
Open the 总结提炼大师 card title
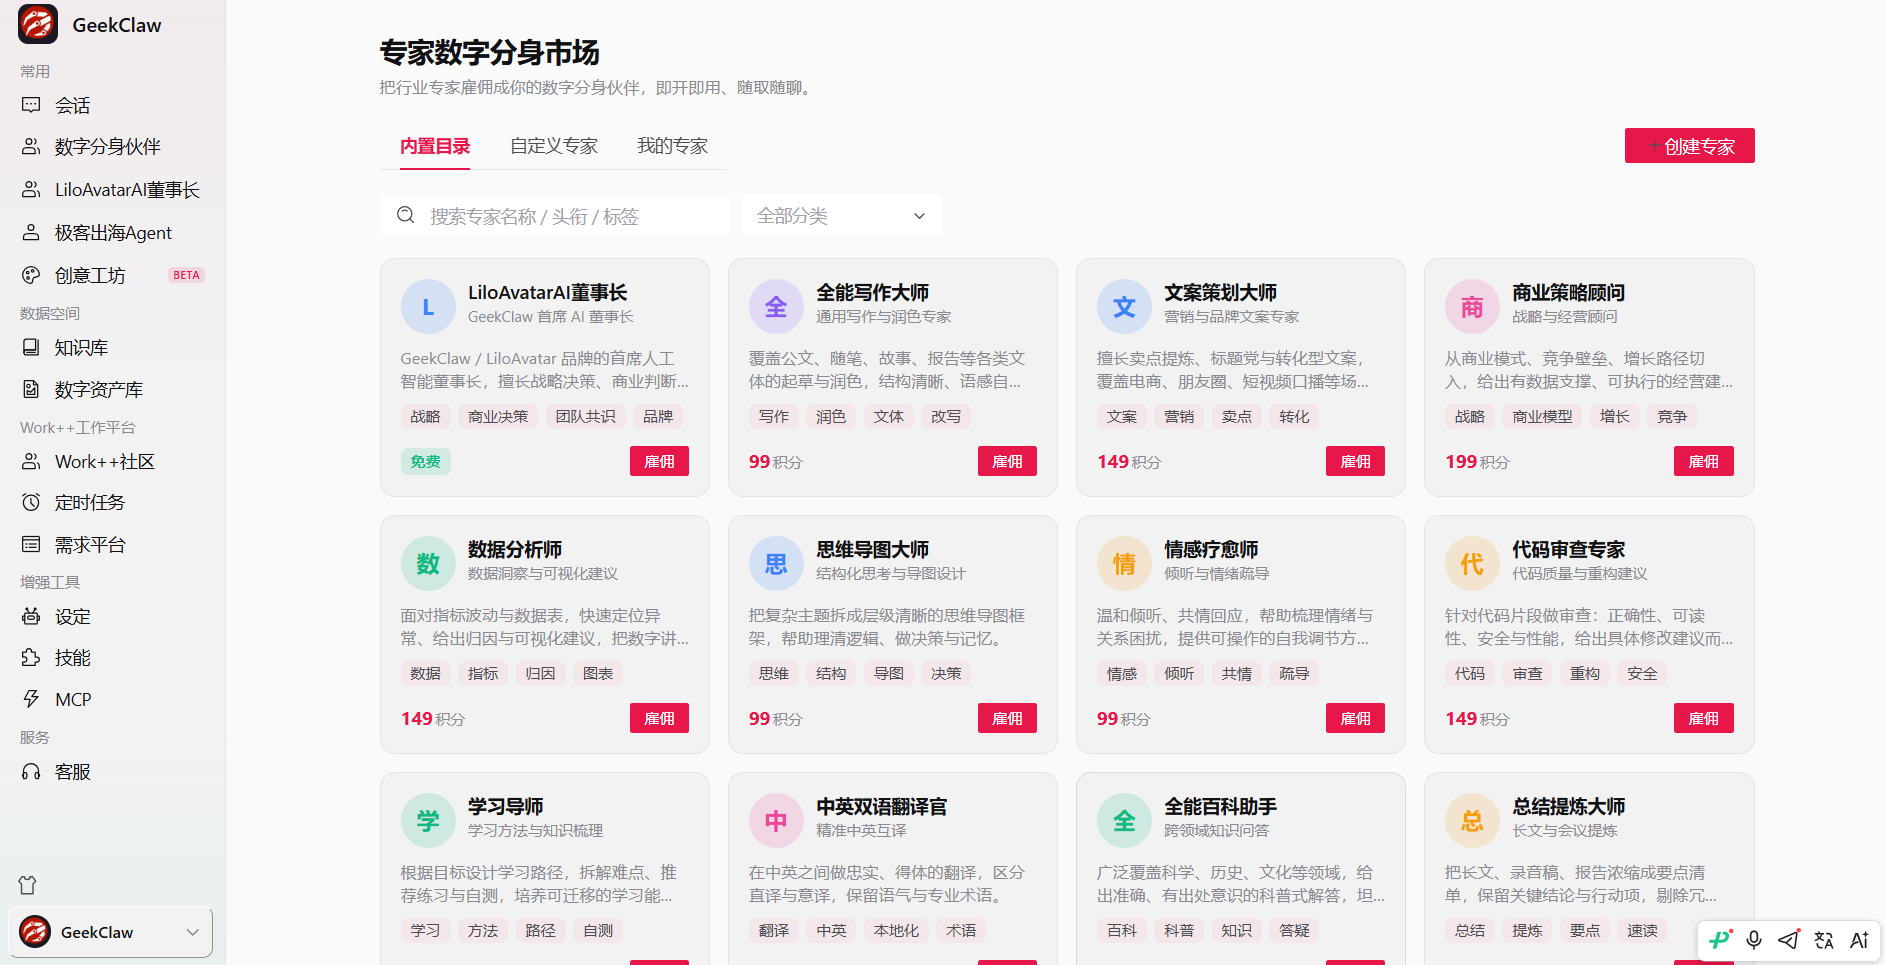pyautogui.click(x=1568, y=806)
